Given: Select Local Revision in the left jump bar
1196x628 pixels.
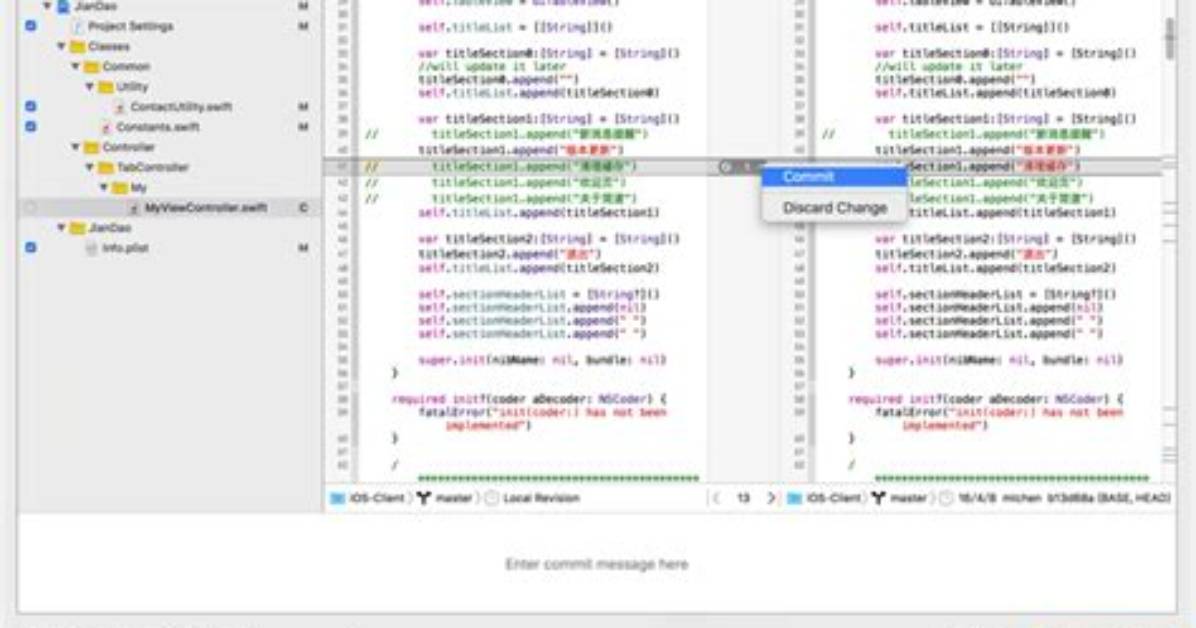Looking at the screenshot, I should click(541, 498).
